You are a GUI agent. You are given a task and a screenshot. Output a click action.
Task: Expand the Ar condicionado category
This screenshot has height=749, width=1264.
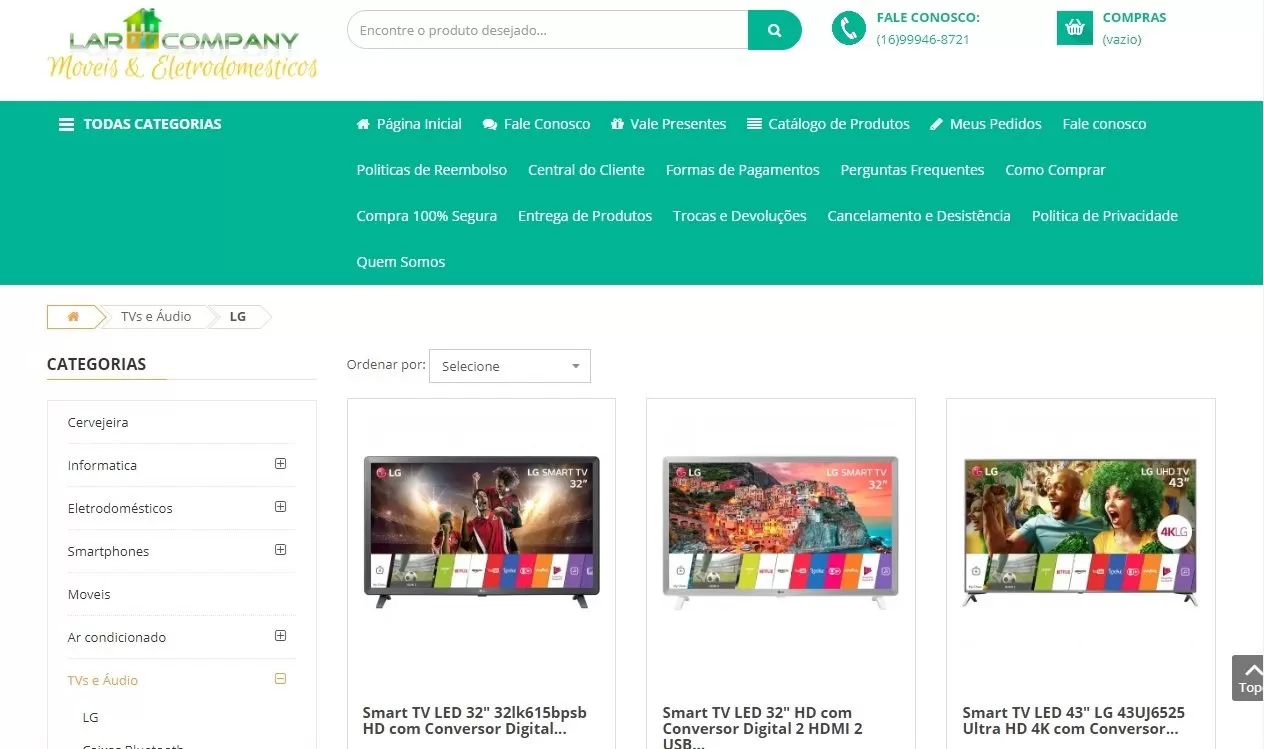[280, 636]
